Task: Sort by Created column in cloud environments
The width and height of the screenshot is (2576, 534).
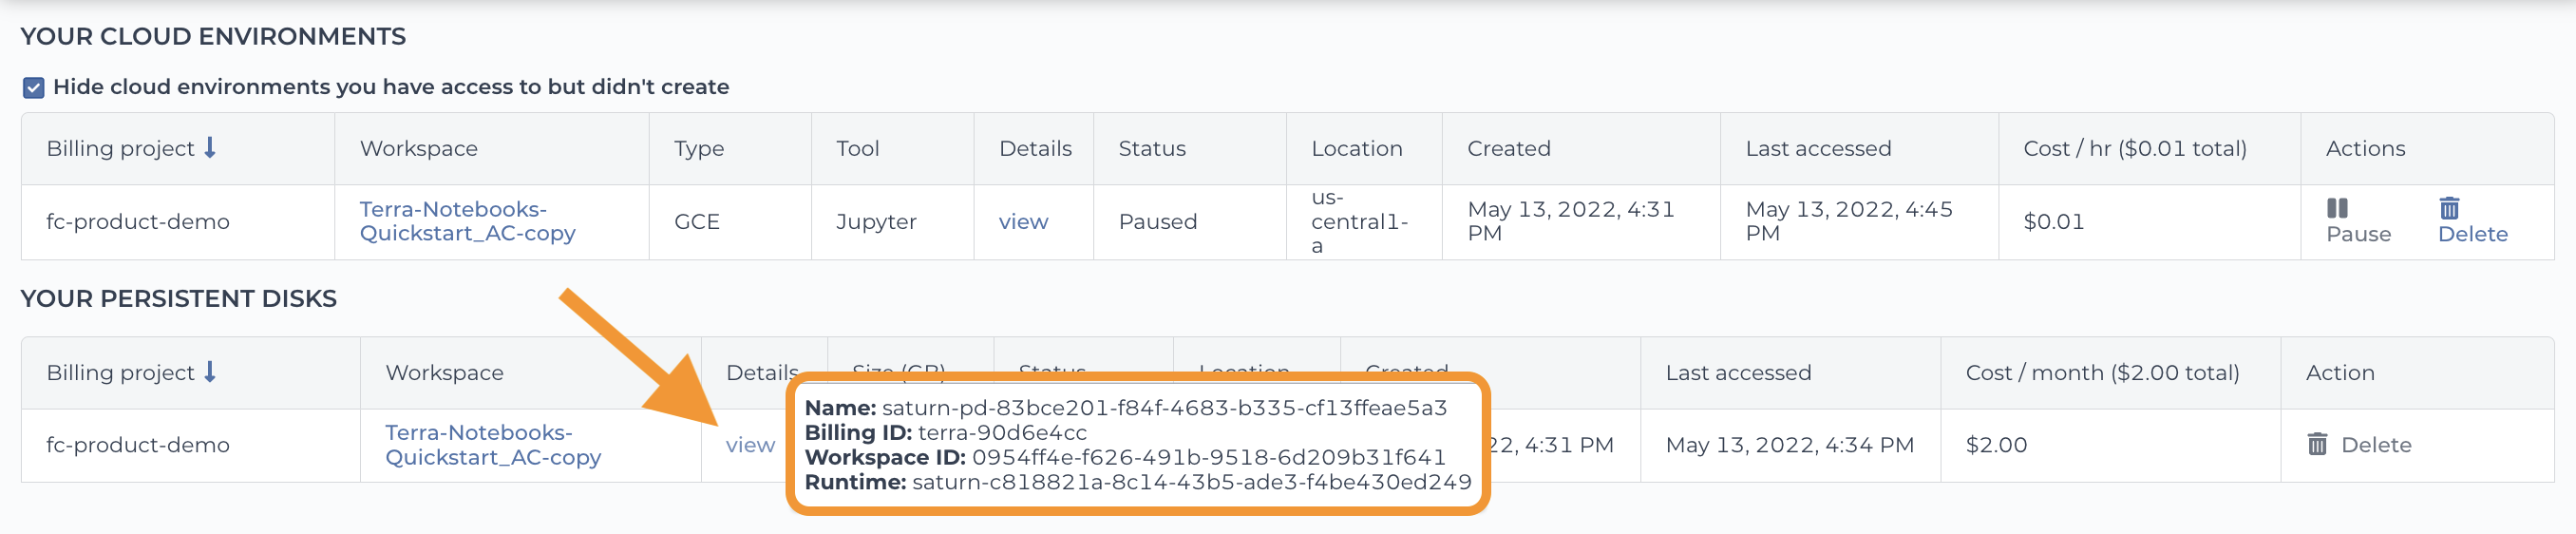Action: [1508, 148]
